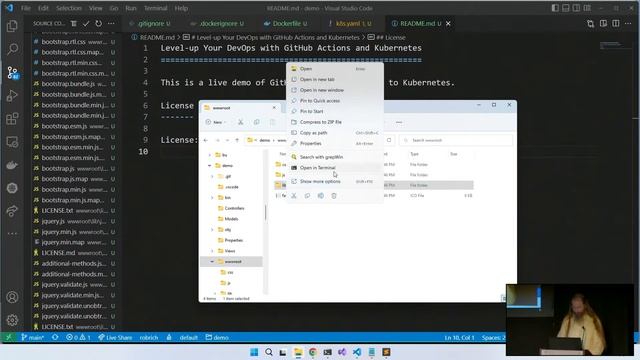Open the Selection menu in menu bar
640x360 pixels.
coord(69,8)
